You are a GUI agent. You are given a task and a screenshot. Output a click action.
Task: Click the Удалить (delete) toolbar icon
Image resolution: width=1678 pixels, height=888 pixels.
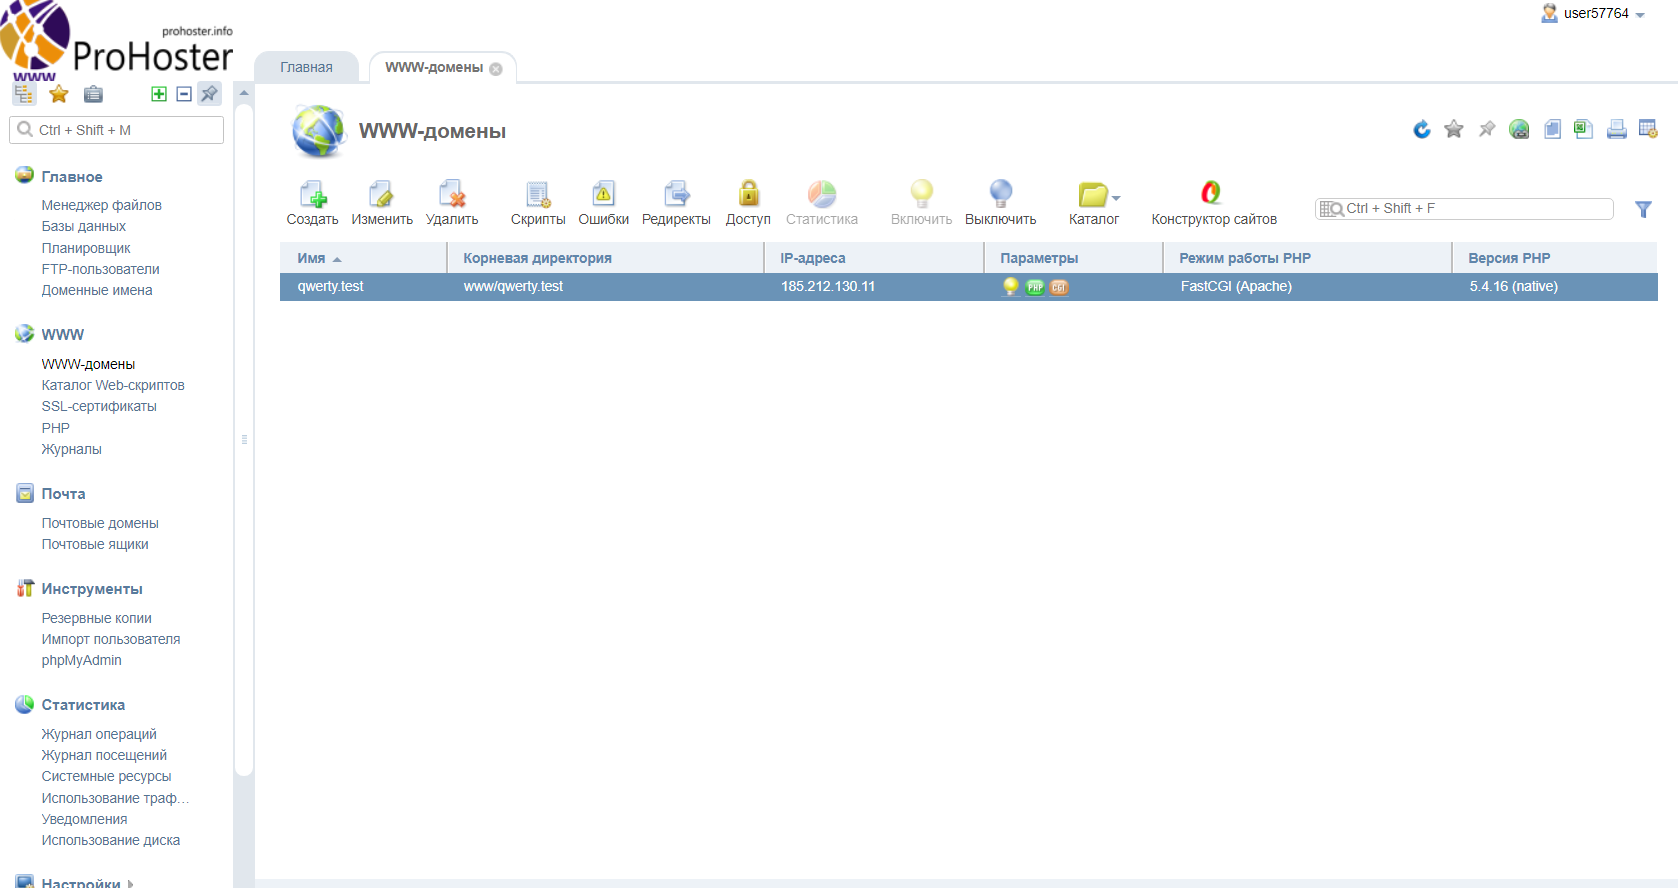click(452, 195)
